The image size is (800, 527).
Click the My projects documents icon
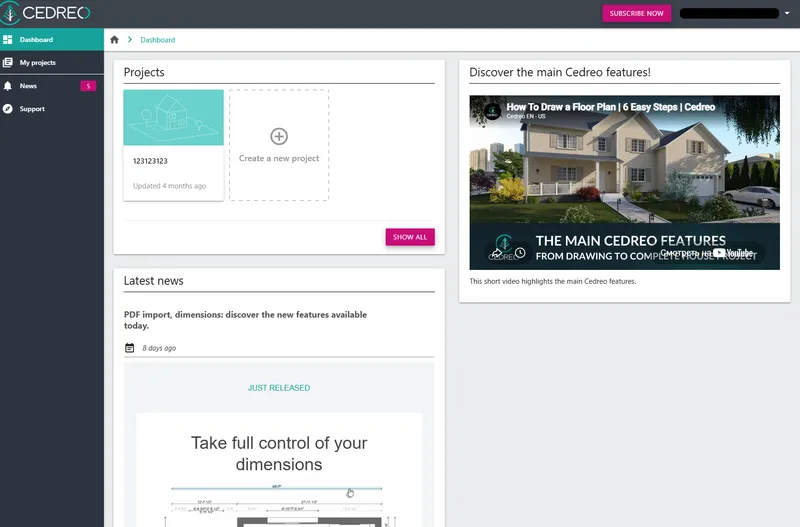(8, 62)
